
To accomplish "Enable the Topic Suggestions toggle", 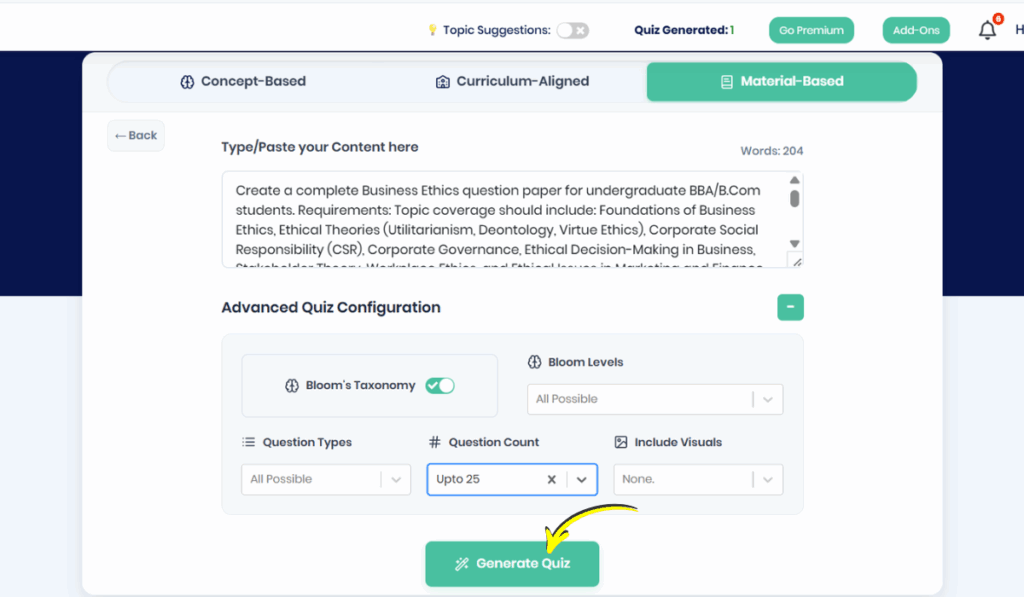I will point(573,30).
